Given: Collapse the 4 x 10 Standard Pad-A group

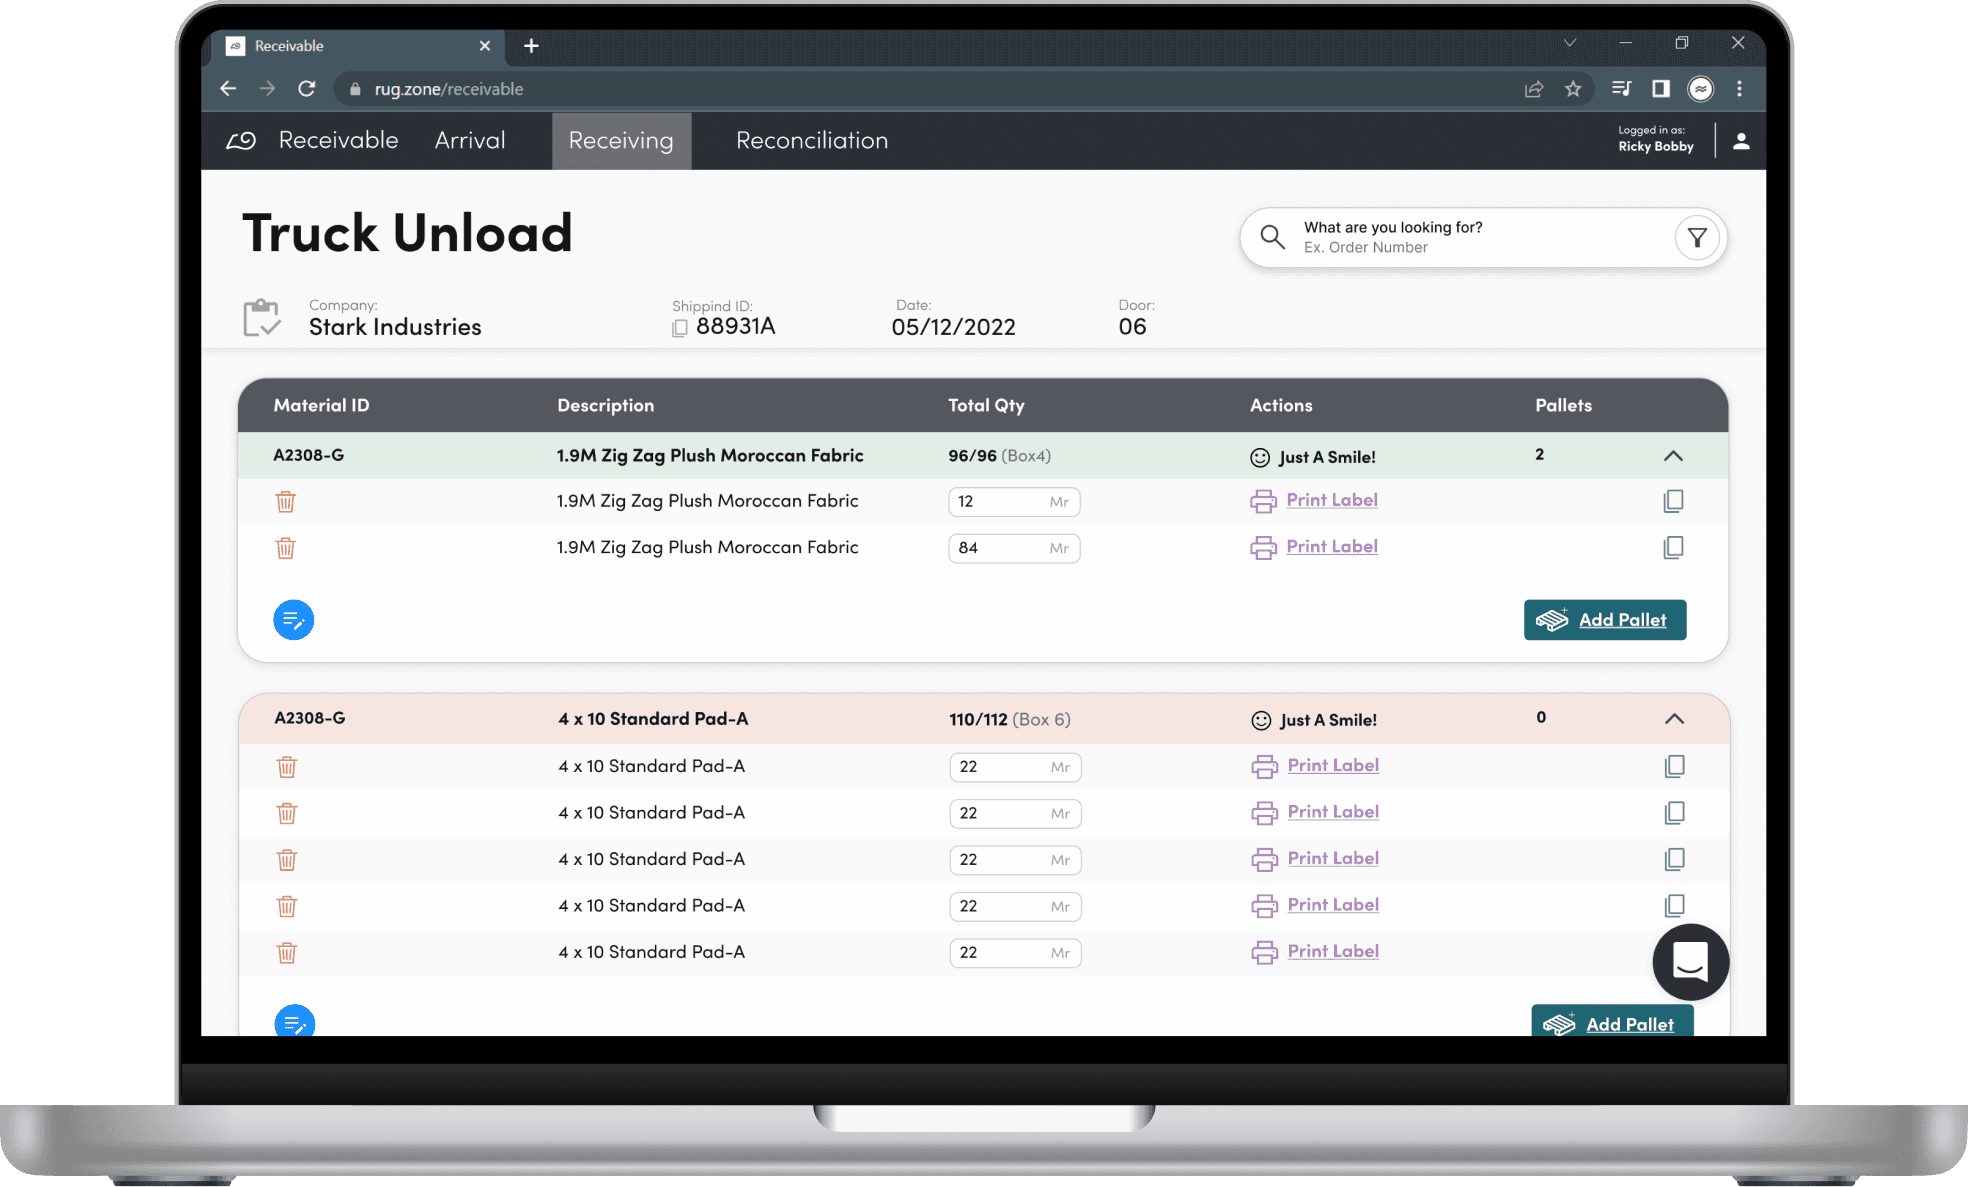Looking at the screenshot, I should [1674, 719].
